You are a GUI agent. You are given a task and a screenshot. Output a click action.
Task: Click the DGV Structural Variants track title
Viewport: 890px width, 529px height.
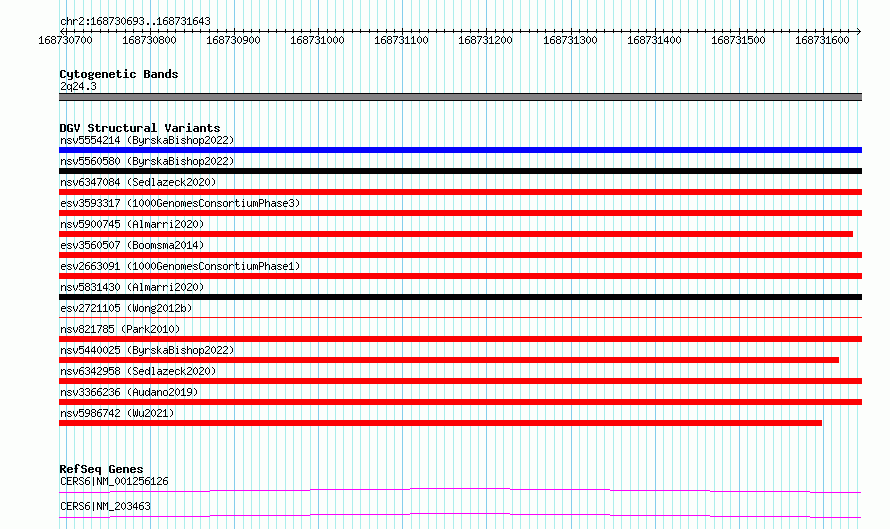(x=140, y=128)
